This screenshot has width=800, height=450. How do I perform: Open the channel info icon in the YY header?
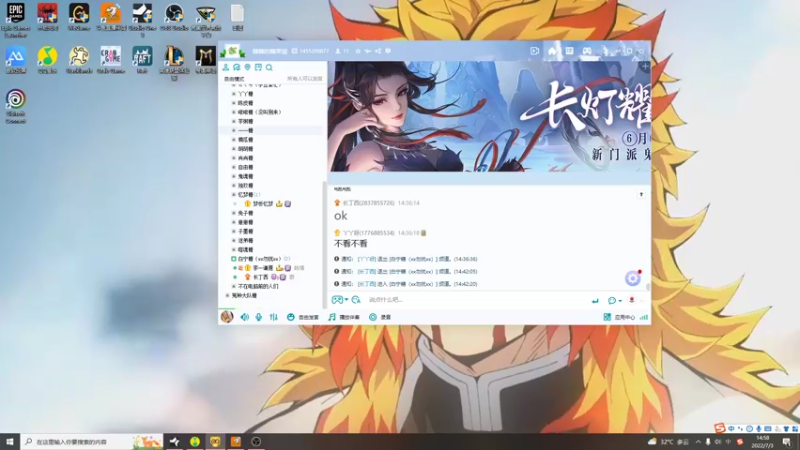[x=388, y=51]
